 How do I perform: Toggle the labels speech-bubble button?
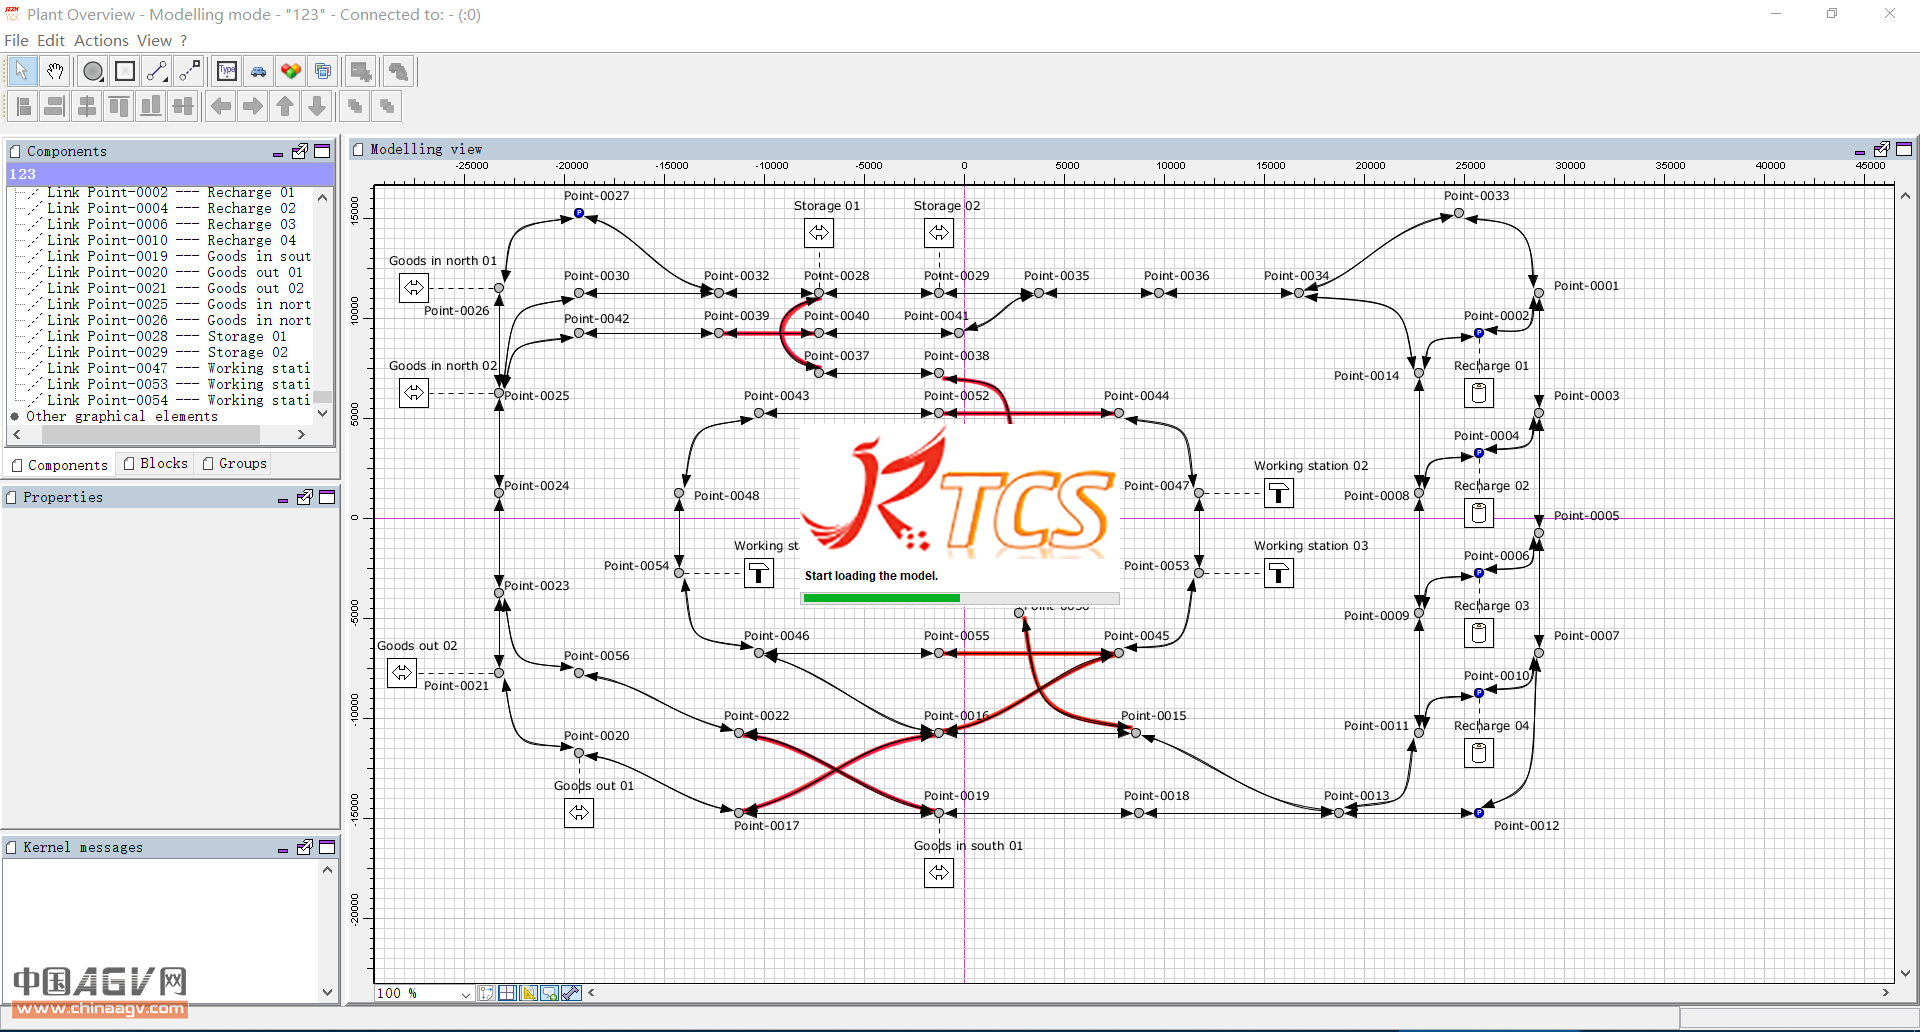click(x=549, y=993)
